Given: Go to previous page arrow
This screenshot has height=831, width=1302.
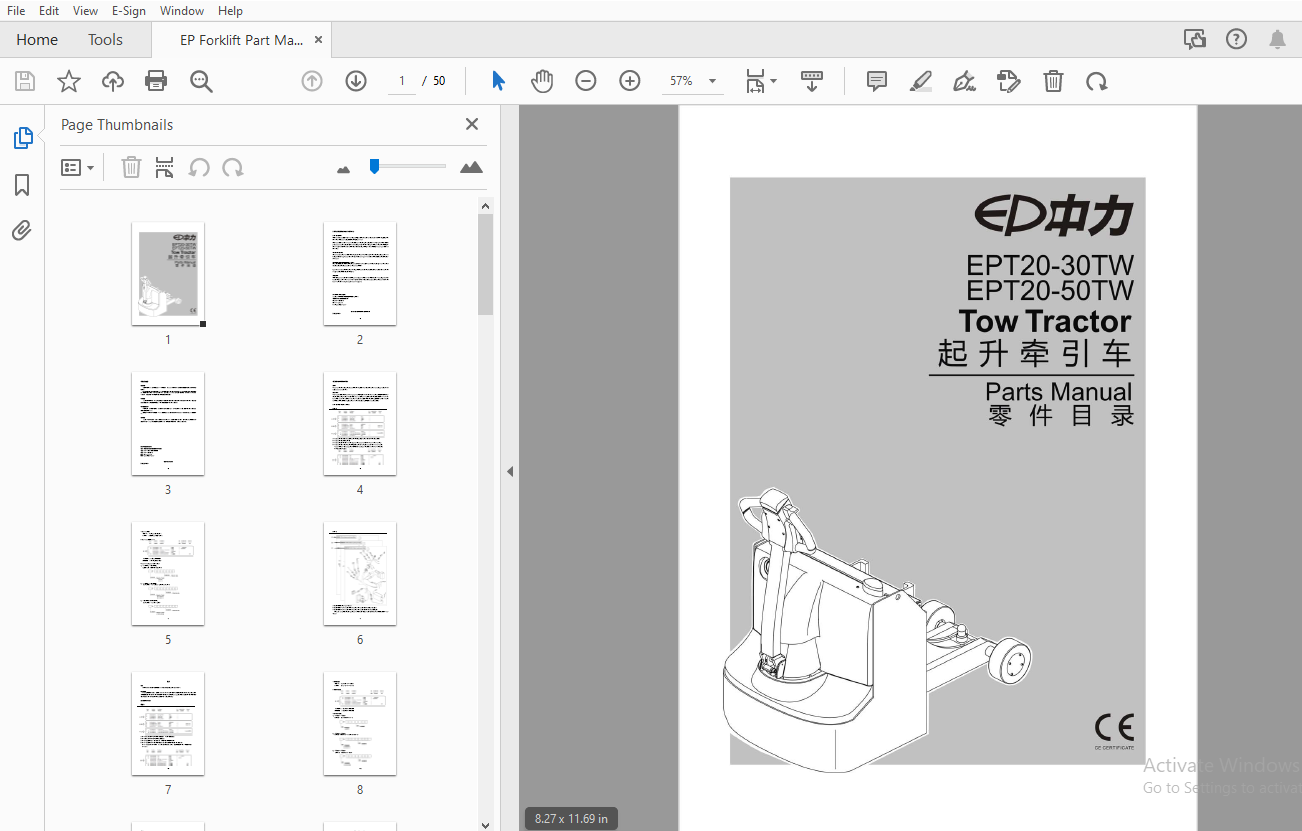Looking at the screenshot, I should pyautogui.click(x=312, y=81).
